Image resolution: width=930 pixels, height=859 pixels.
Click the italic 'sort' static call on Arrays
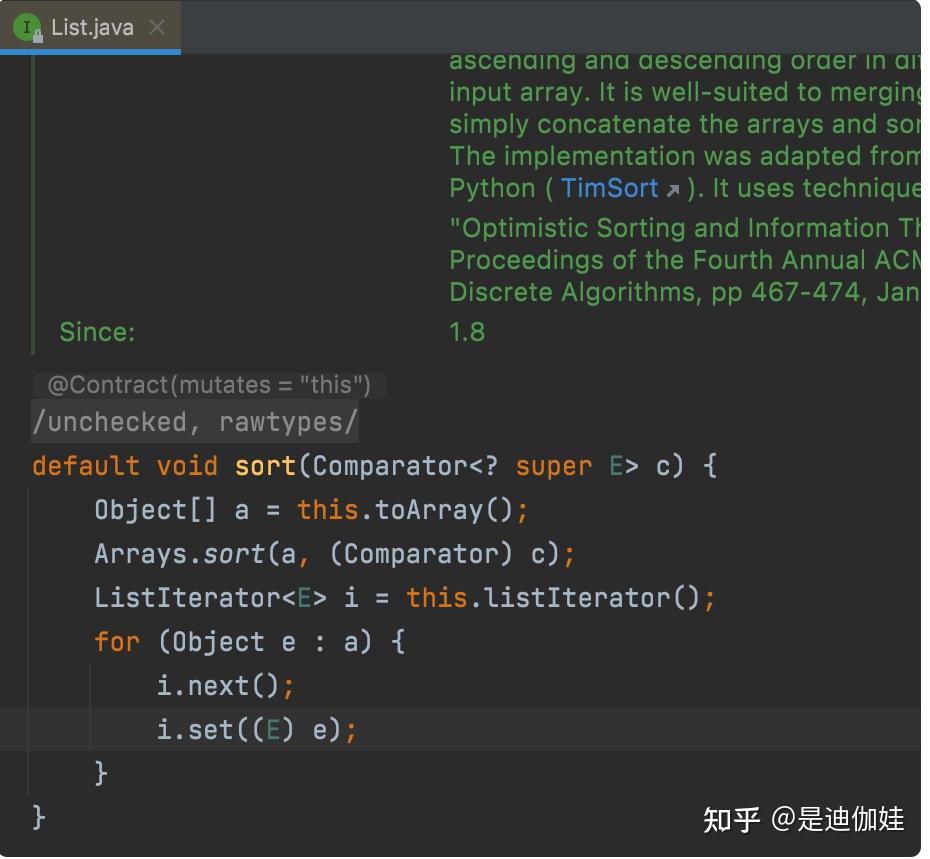pyautogui.click(x=234, y=554)
